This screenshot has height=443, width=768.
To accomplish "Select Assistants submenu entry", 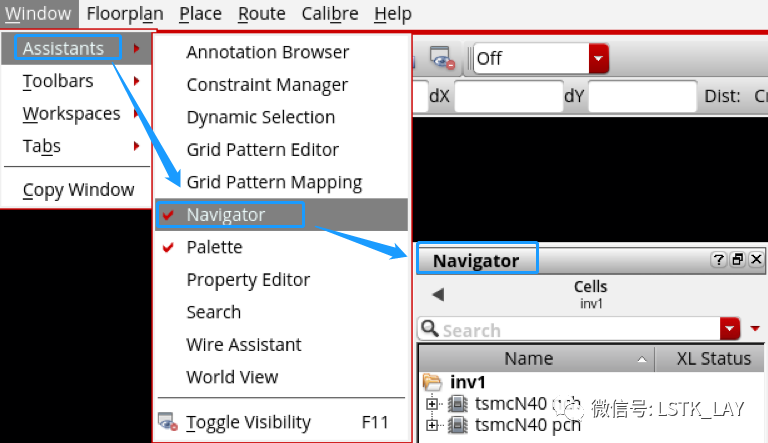I will click(x=76, y=48).
